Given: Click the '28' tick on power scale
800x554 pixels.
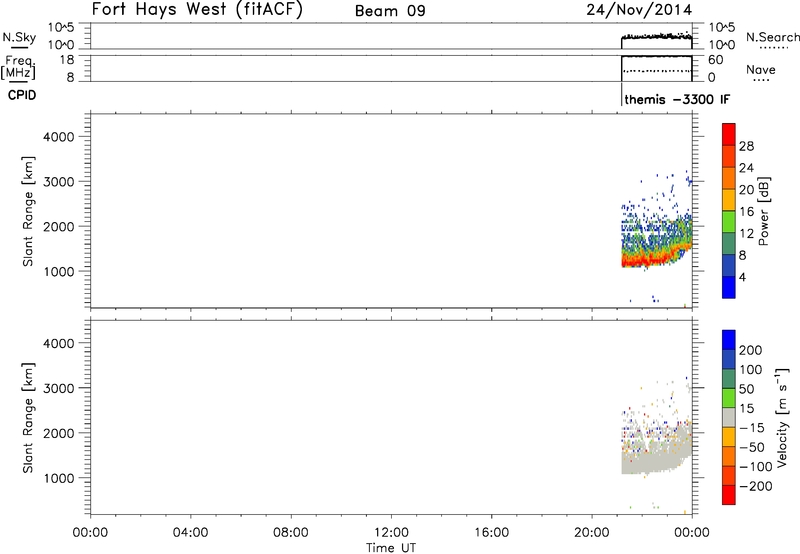Looking at the screenshot, I should (x=746, y=146).
